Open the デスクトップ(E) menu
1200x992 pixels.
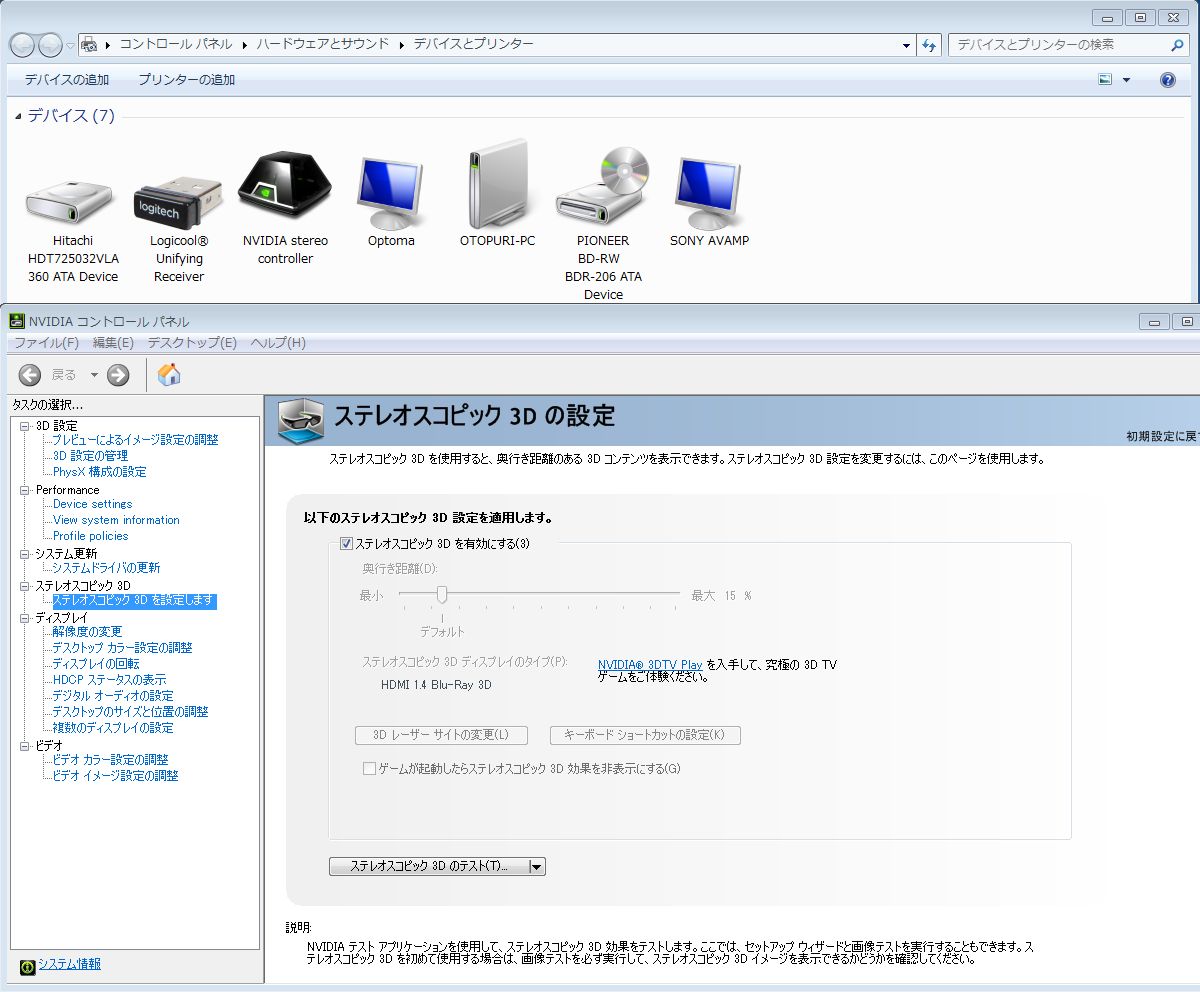[192, 343]
